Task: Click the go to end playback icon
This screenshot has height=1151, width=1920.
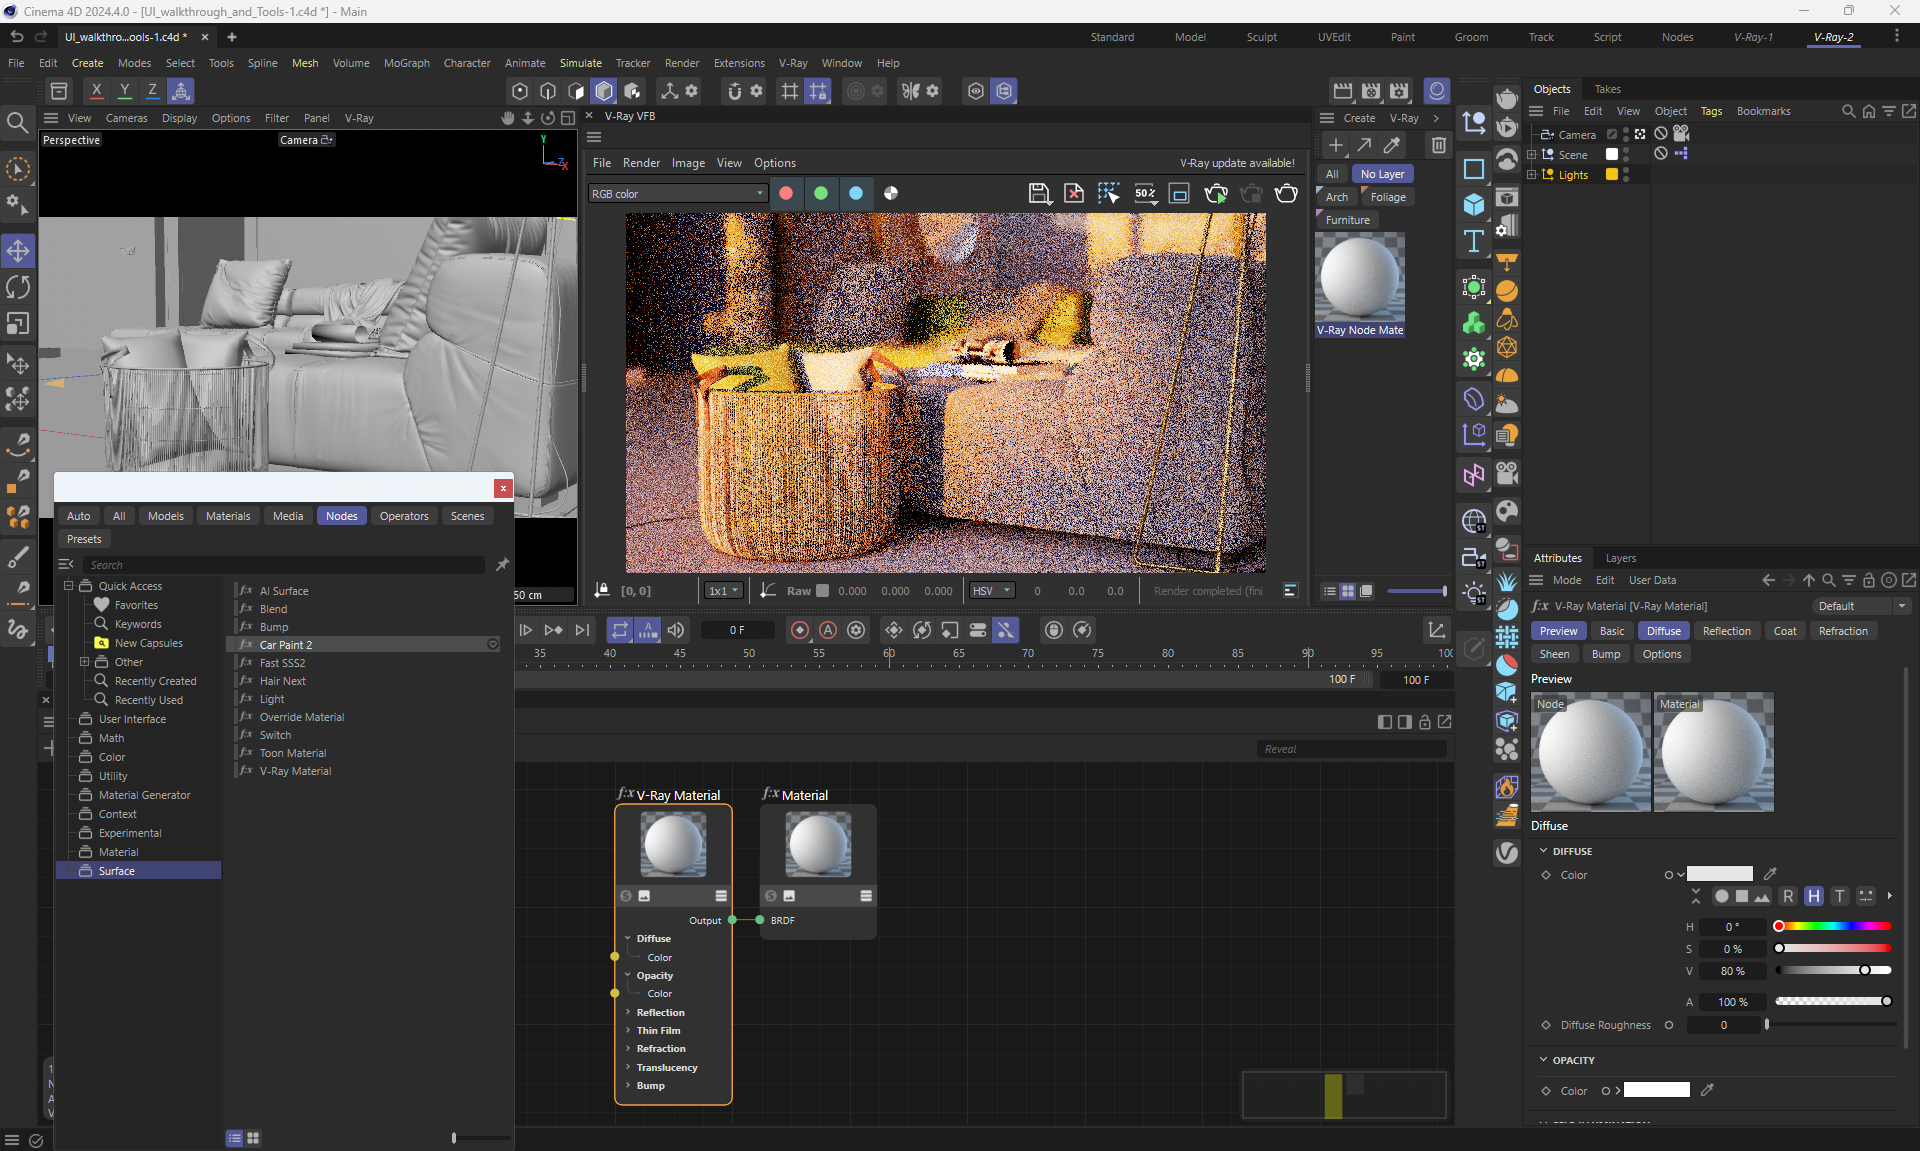Action: (582, 630)
